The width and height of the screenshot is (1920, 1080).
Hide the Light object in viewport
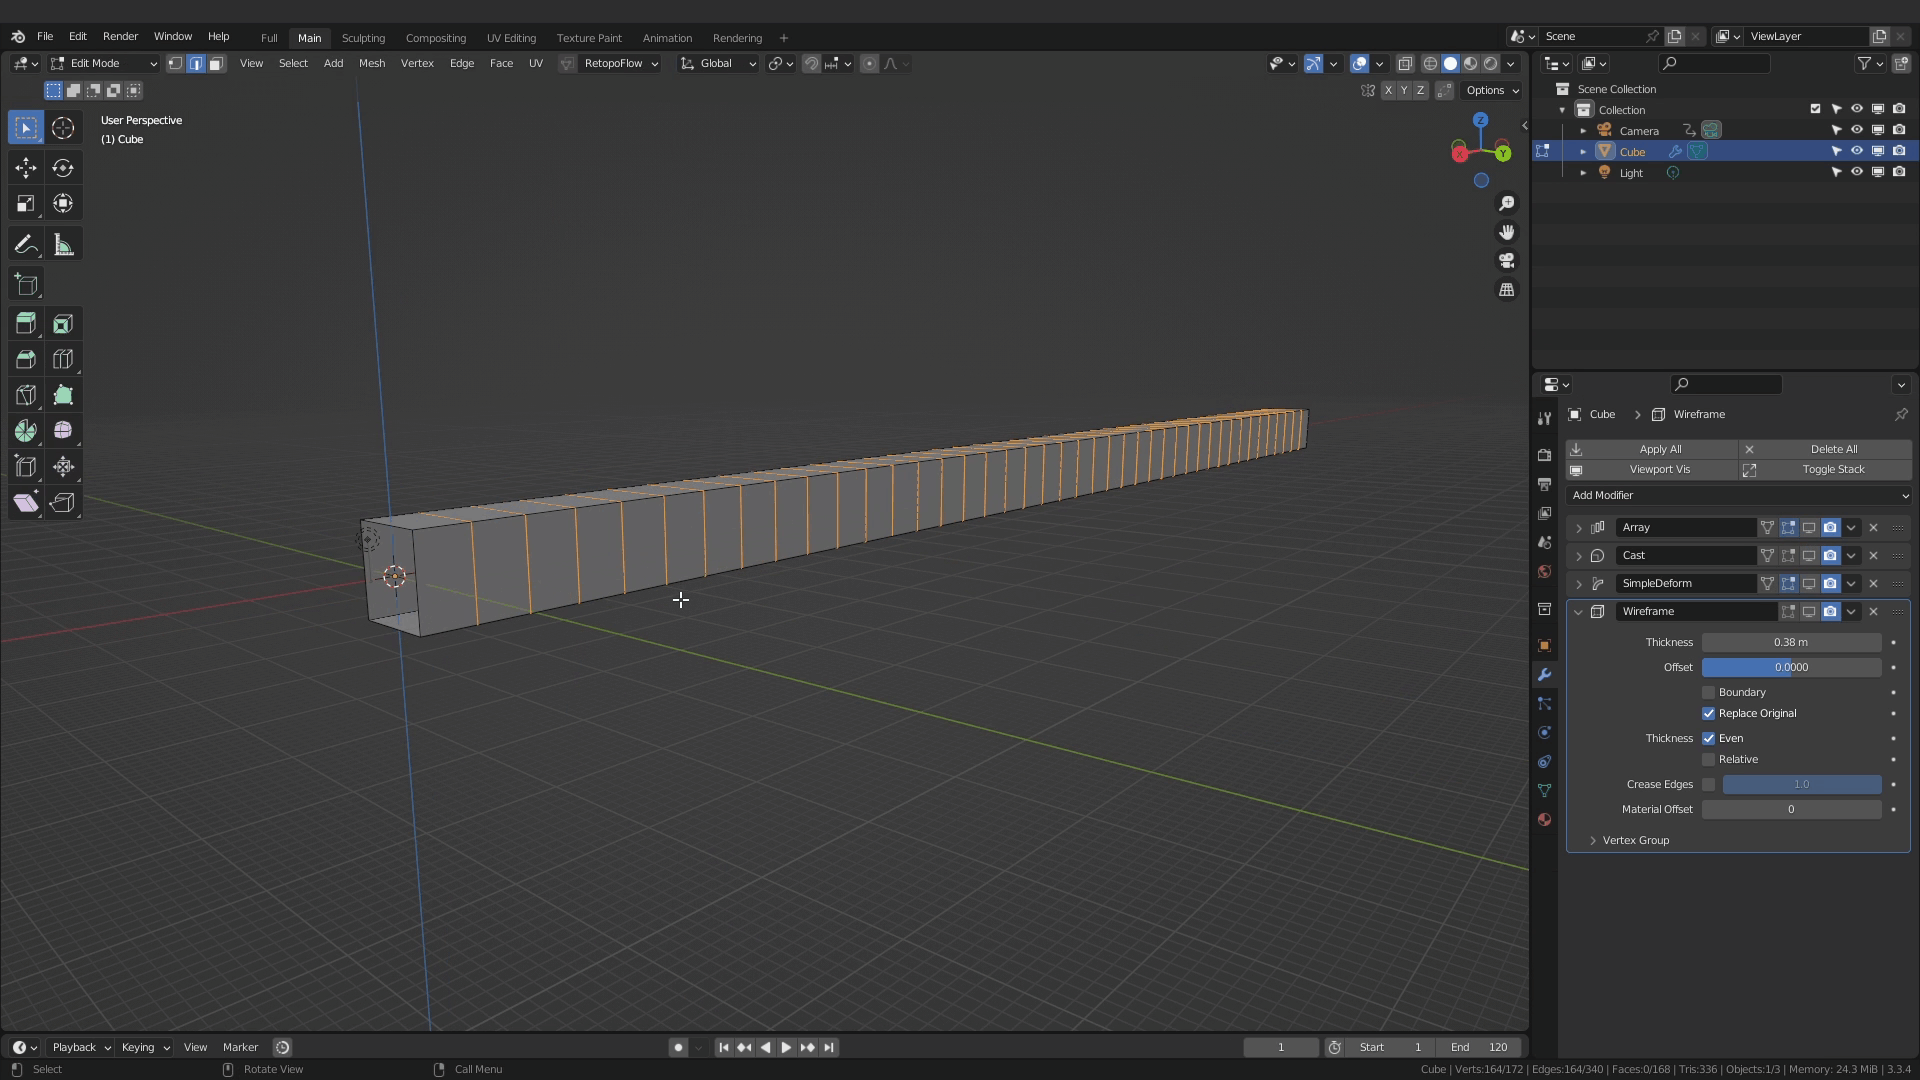click(1856, 172)
